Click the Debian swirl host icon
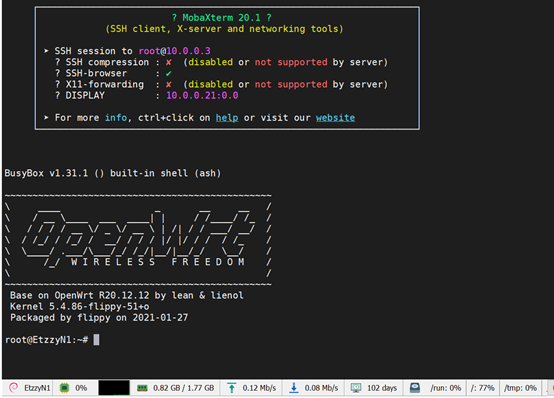Viewport: 554px width, 398px height. pos(13,388)
